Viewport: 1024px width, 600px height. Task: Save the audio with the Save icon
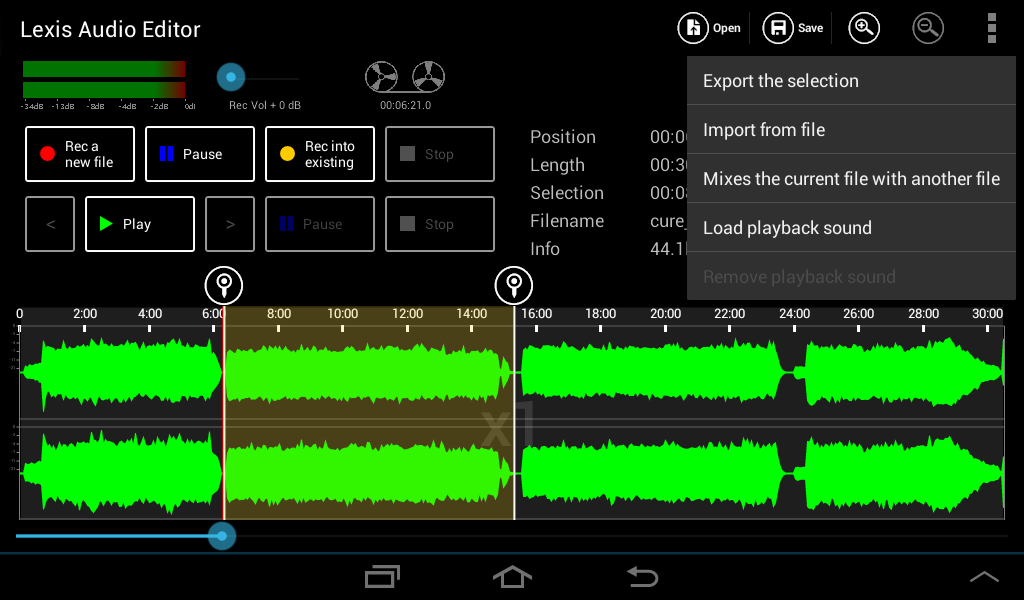tap(778, 28)
